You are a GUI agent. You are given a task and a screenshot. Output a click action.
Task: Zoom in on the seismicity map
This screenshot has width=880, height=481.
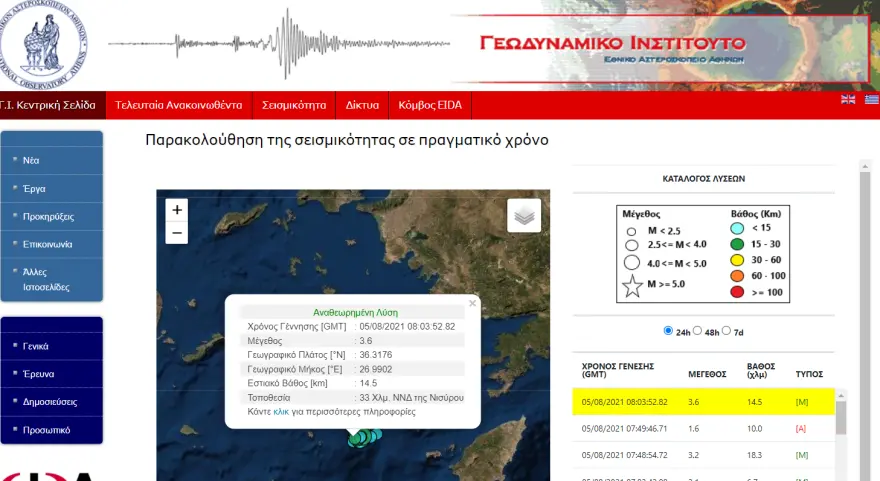(x=177, y=210)
